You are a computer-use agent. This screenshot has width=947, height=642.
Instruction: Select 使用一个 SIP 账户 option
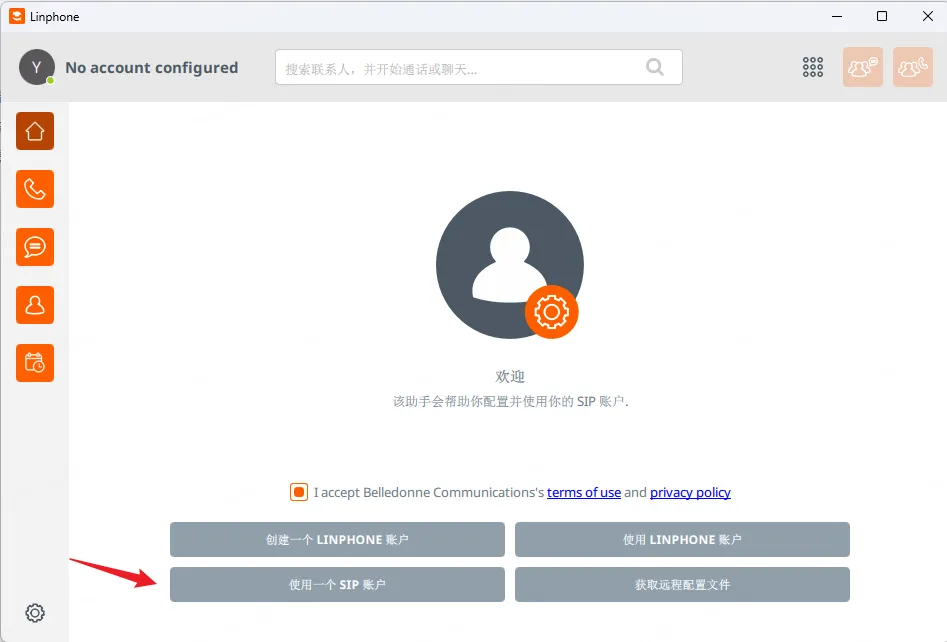(337, 584)
